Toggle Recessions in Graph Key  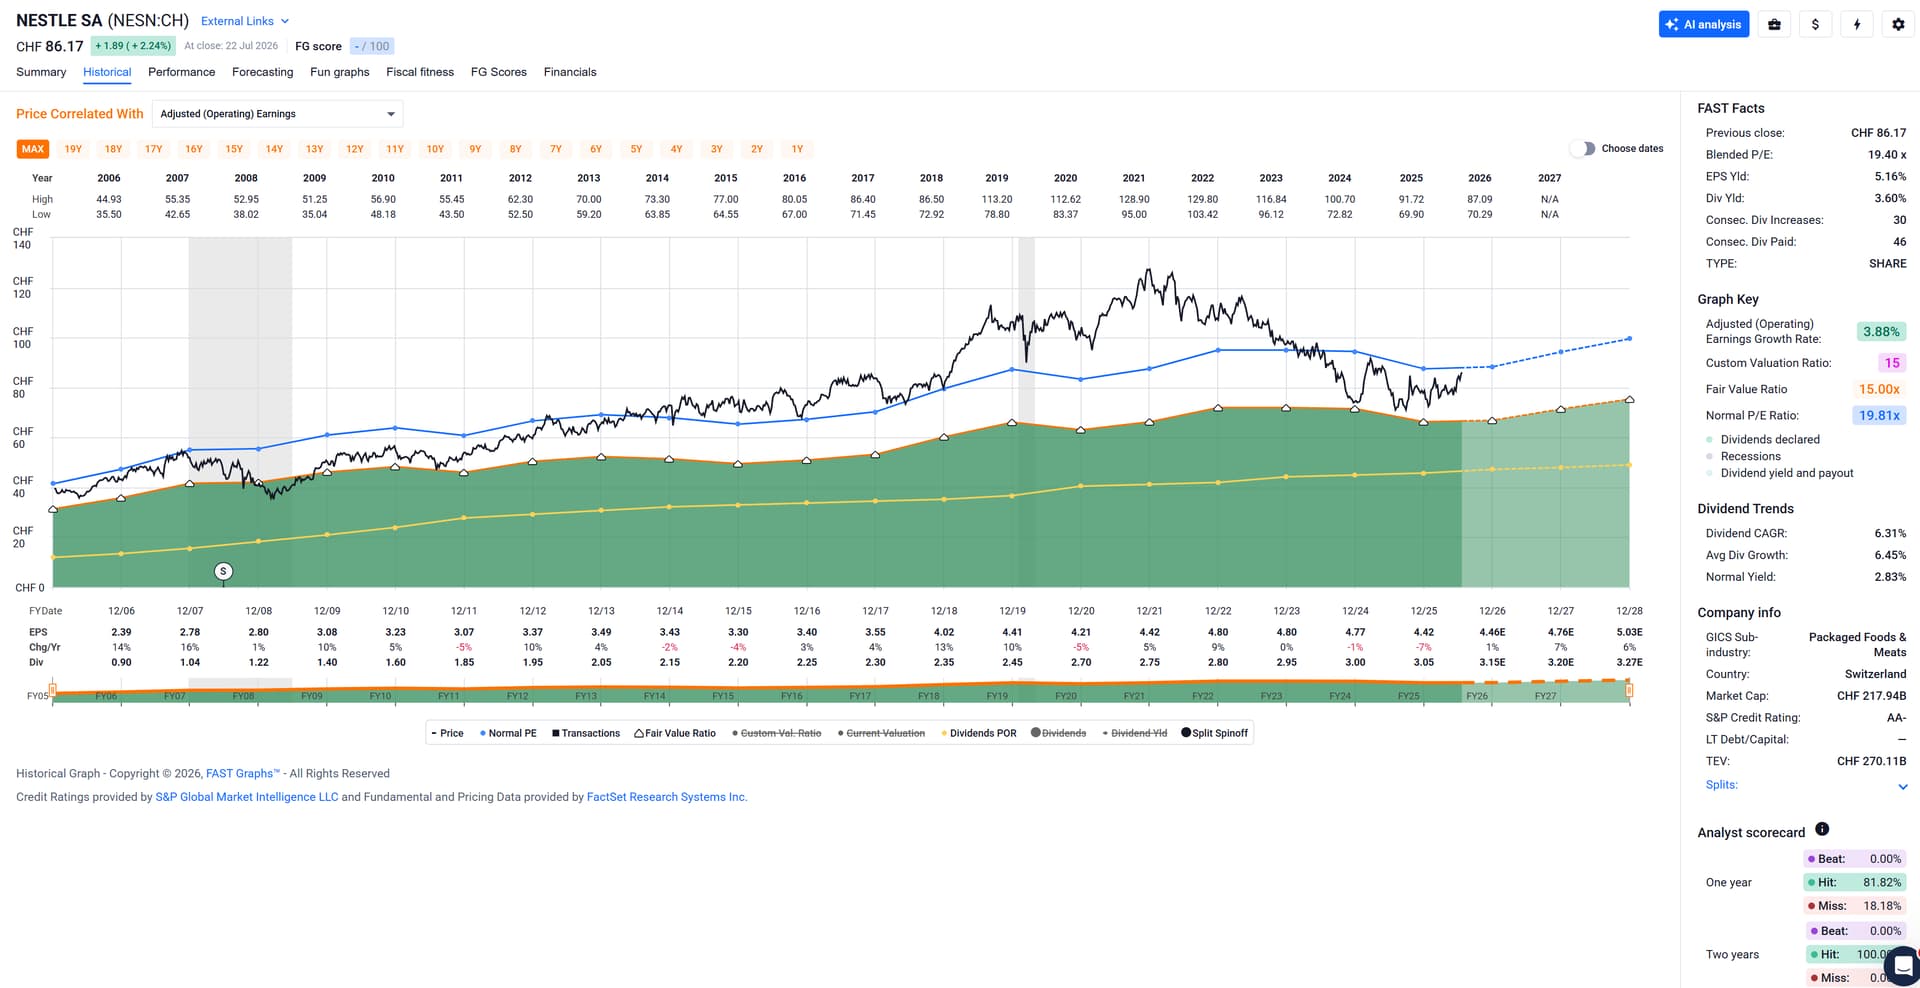pyautogui.click(x=1743, y=457)
